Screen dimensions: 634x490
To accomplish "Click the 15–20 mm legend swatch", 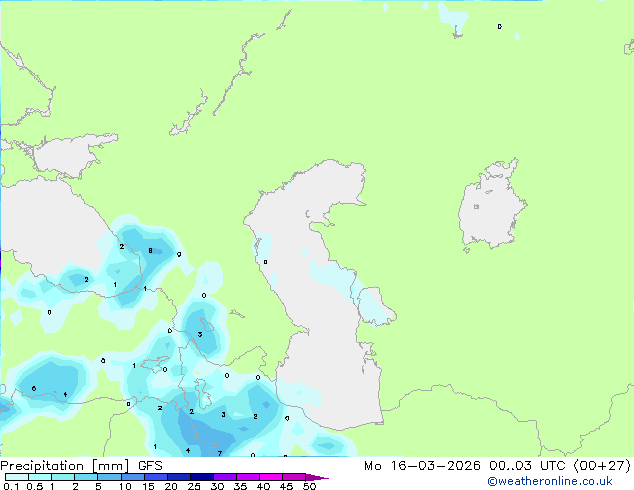I will click(156, 477).
